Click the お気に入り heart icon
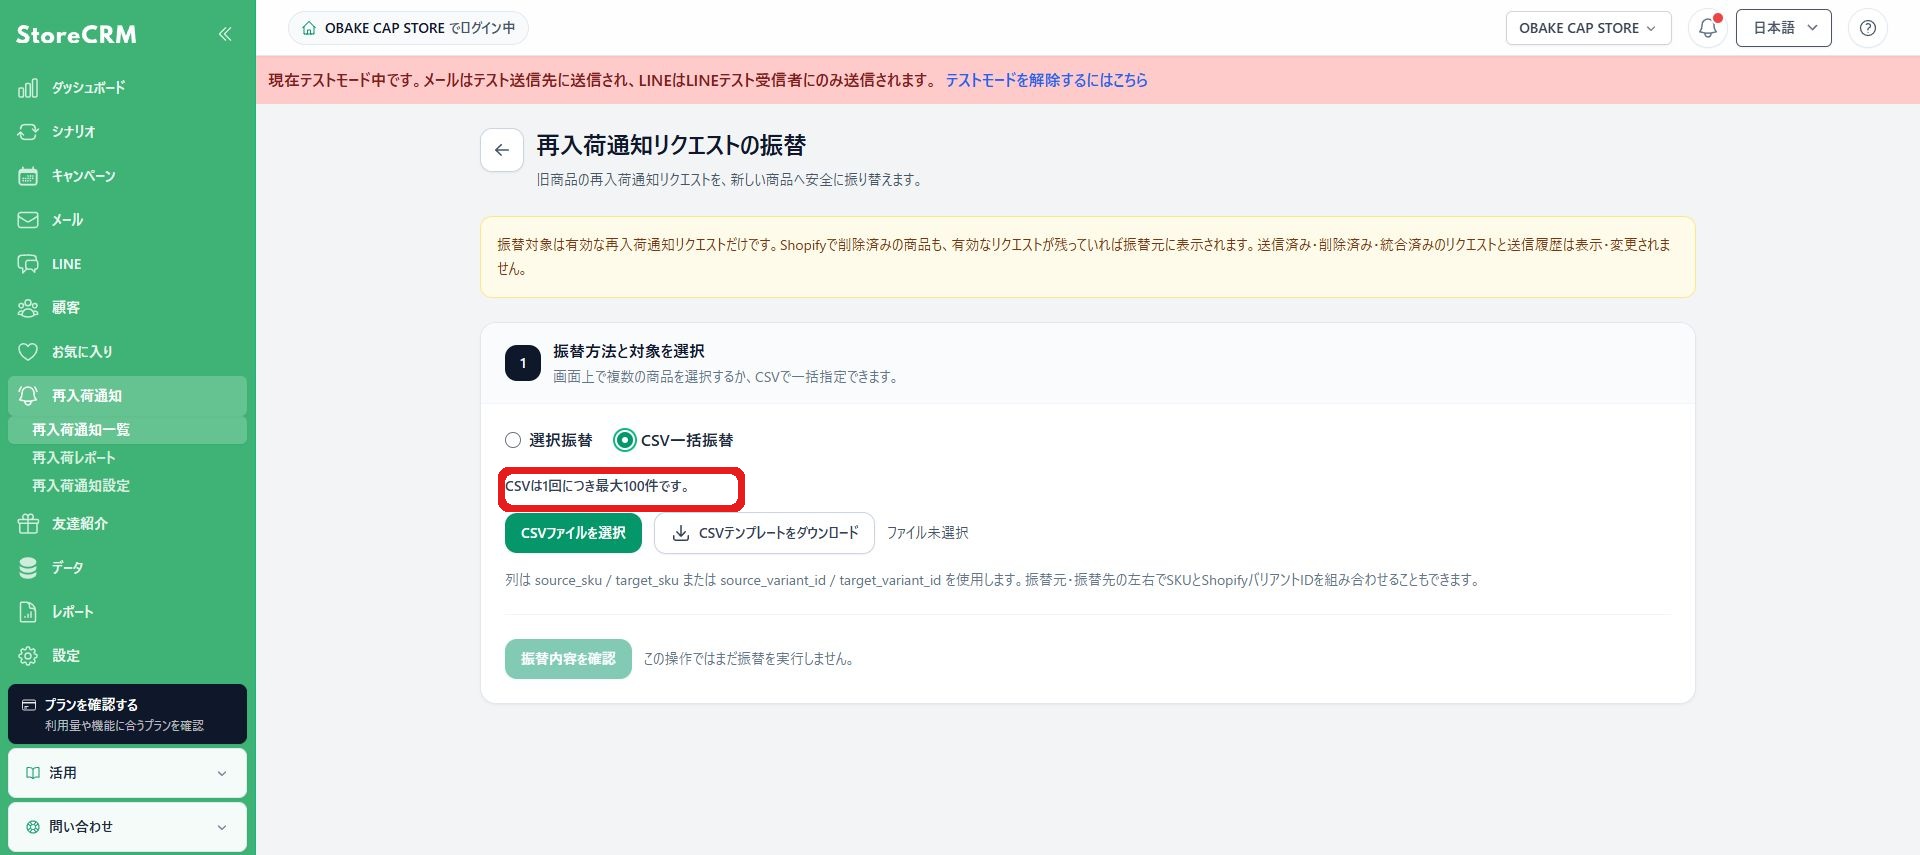 (28, 352)
